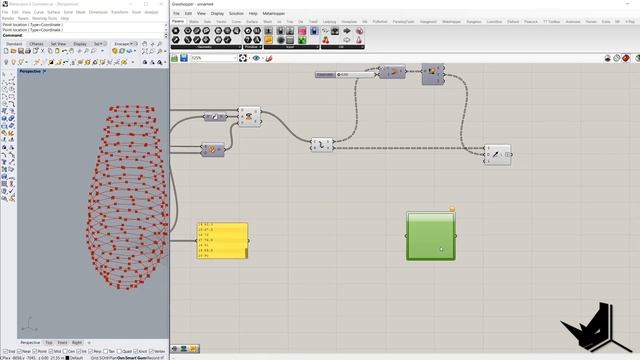Switch to the Right viewport tab
The image size is (640, 360).
point(77,342)
